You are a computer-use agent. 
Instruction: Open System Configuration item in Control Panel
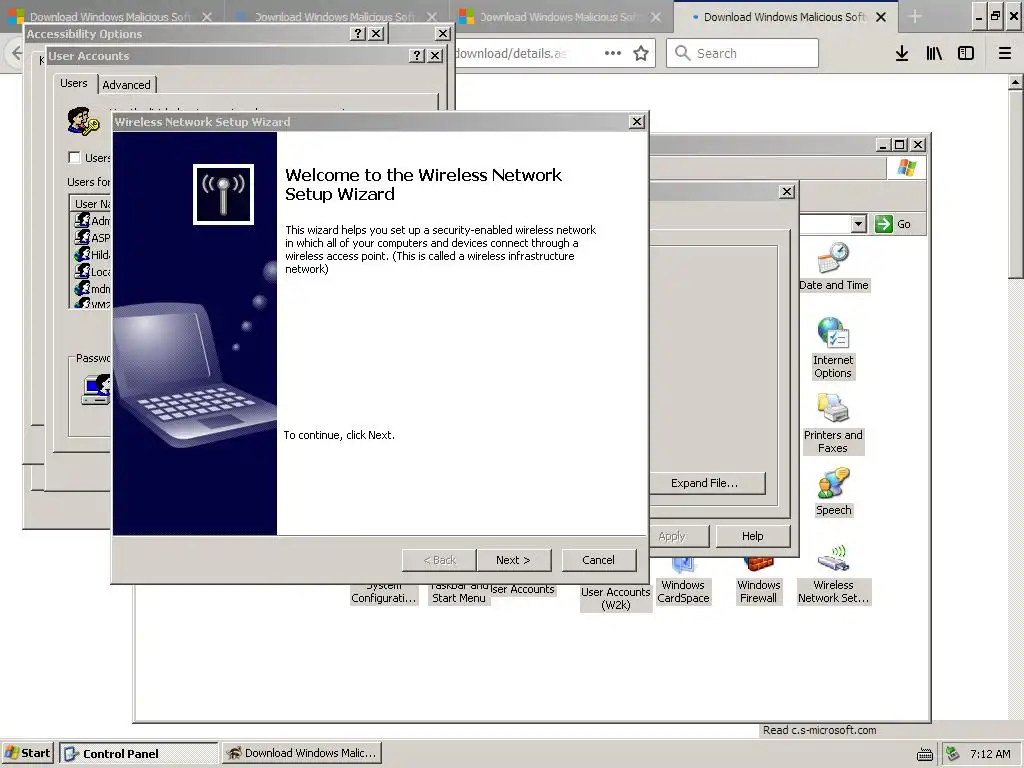[383, 594]
